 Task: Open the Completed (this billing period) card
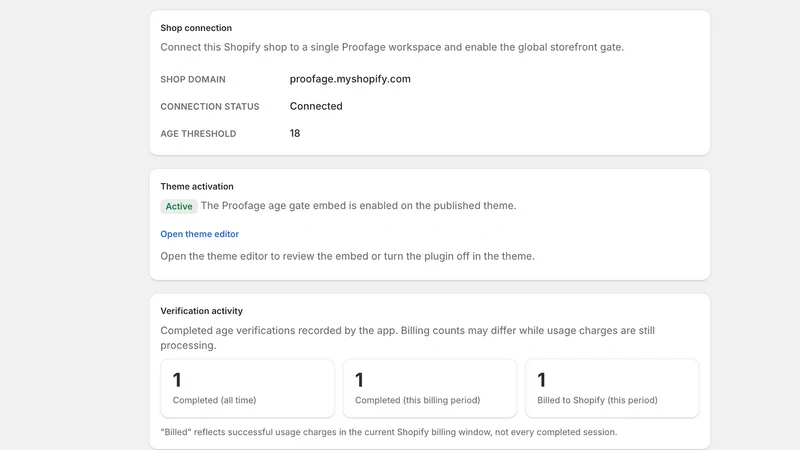coord(430,388)
